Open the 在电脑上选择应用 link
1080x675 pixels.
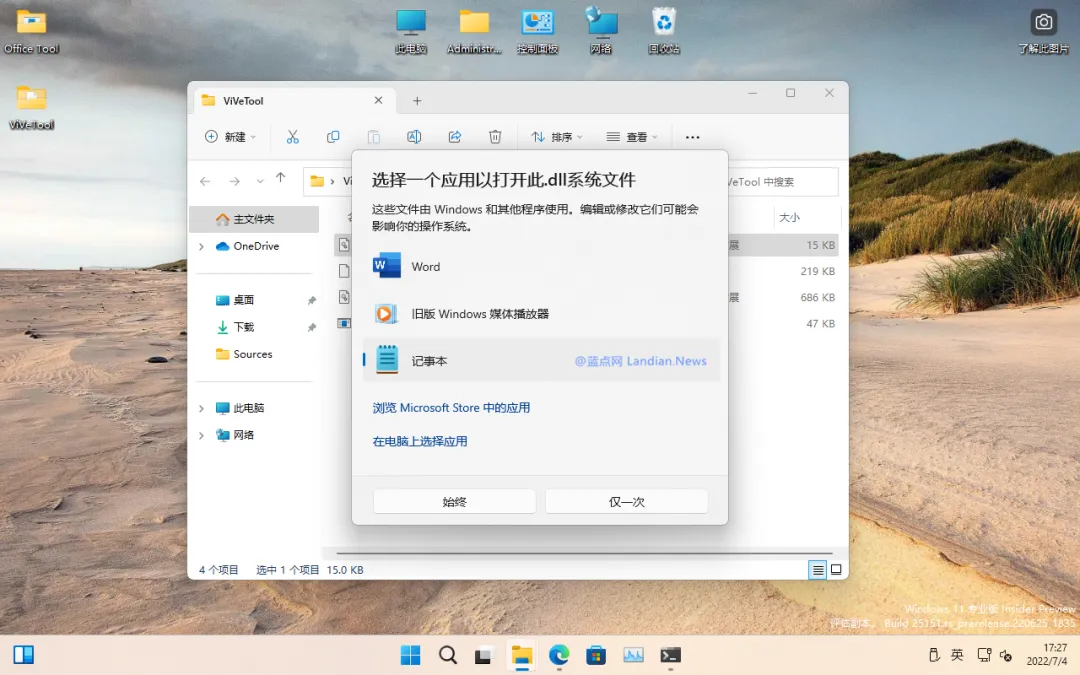419,441
